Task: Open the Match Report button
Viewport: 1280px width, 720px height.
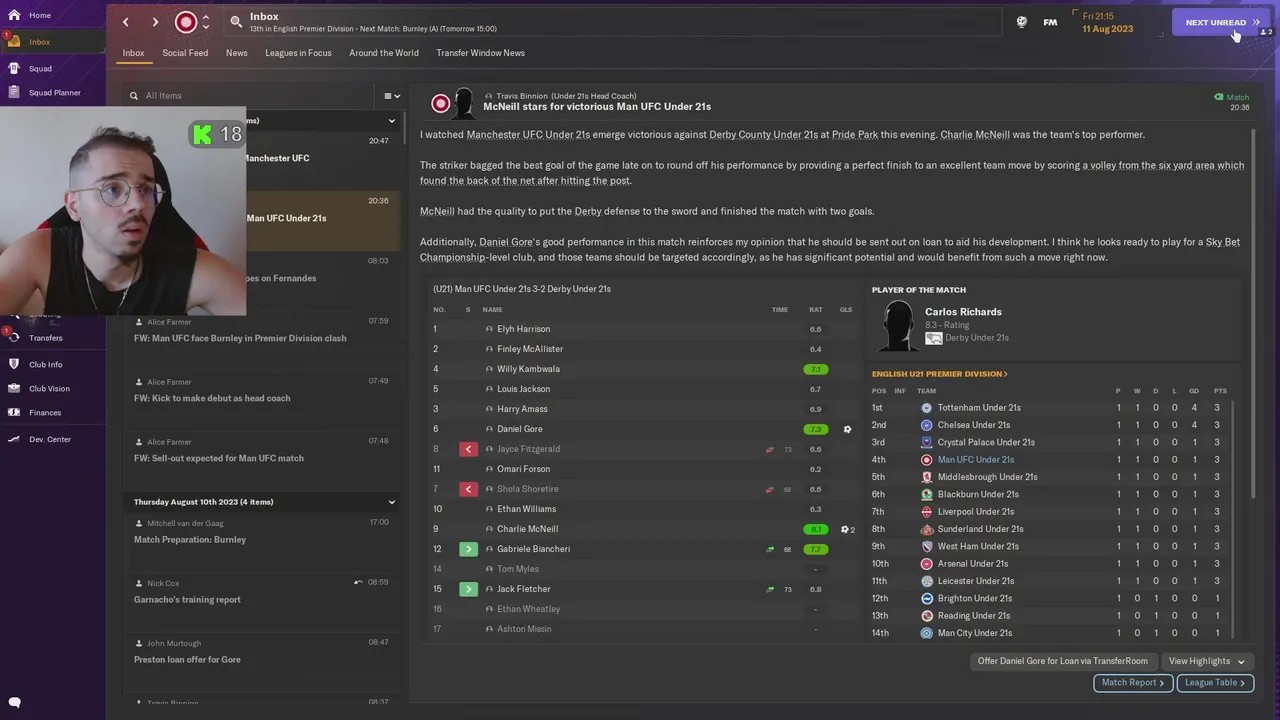Action: [1133, 683]
